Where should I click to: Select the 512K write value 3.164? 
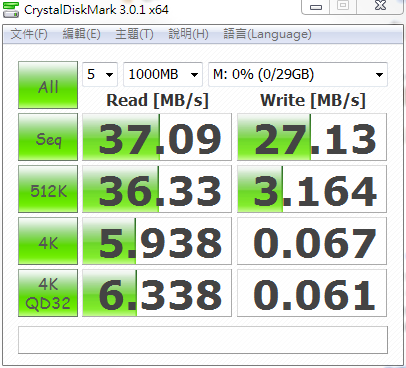pos(312,189)
